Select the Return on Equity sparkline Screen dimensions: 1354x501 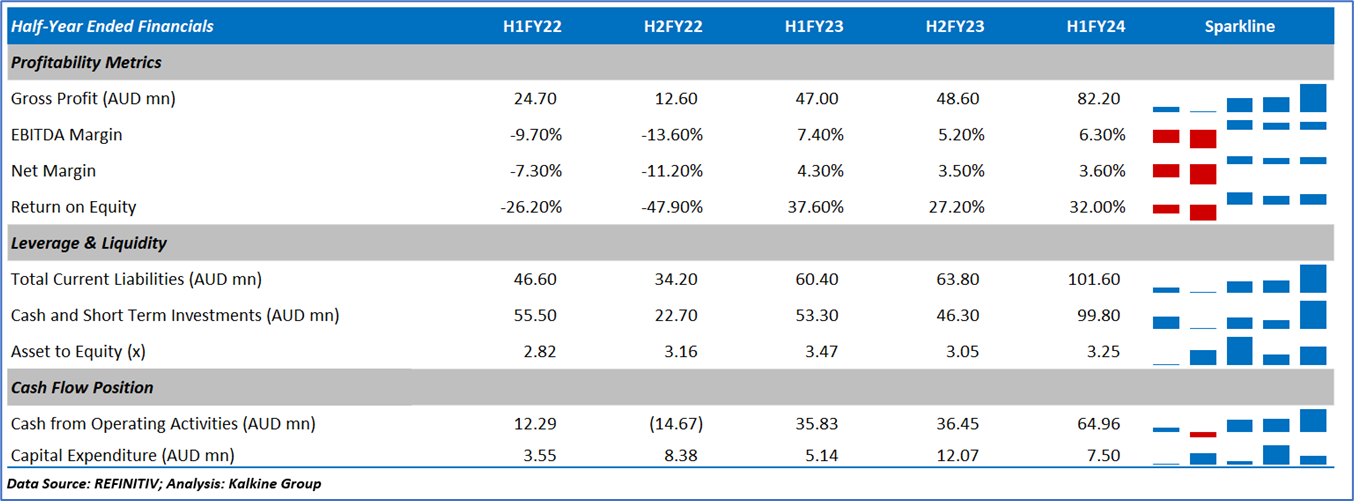1239,207
